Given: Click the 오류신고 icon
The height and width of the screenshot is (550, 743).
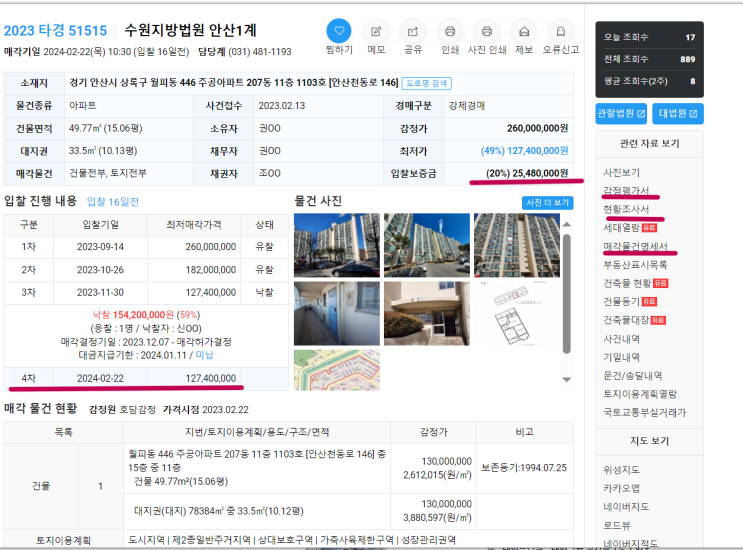Looking at the screenshot, I should (x=561, y=31).
